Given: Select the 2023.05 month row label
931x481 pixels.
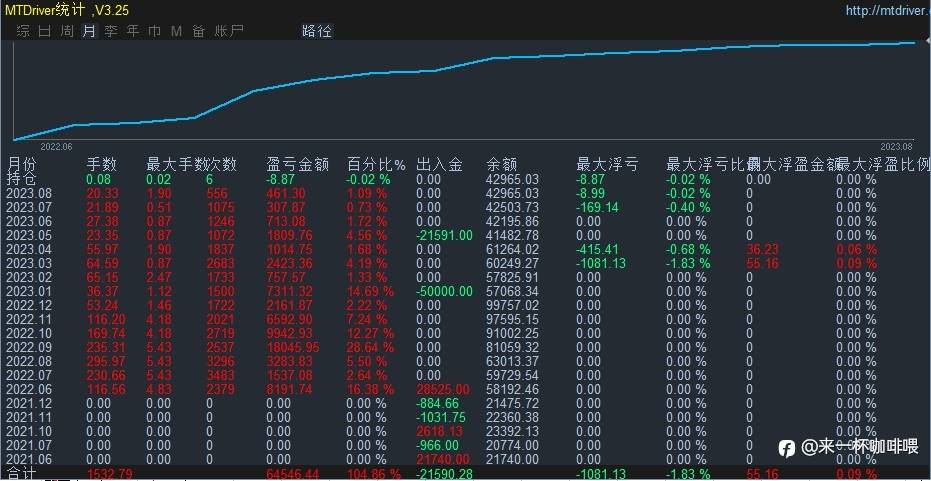Looking at the screenshot, I should (x=29, y=235).
